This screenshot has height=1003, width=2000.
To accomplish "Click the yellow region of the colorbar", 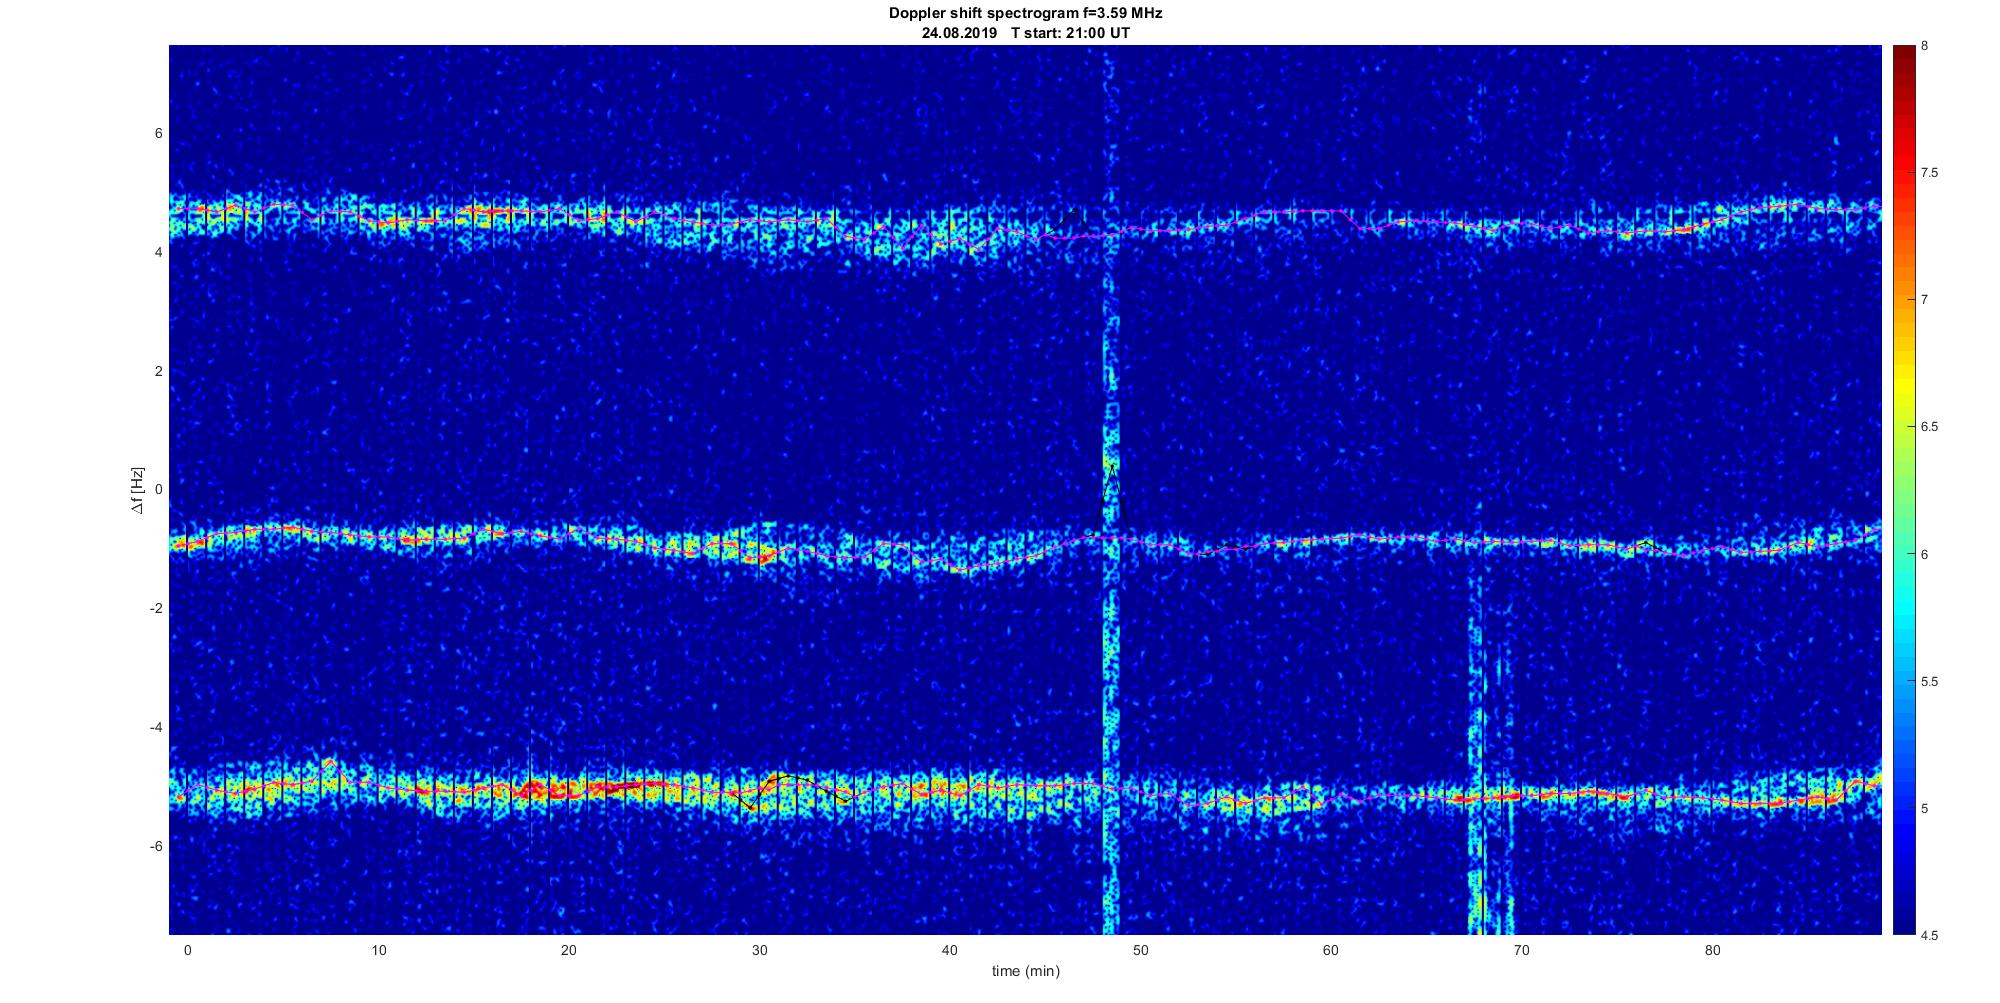I will pyautogui.click(x=1903, y=385).
